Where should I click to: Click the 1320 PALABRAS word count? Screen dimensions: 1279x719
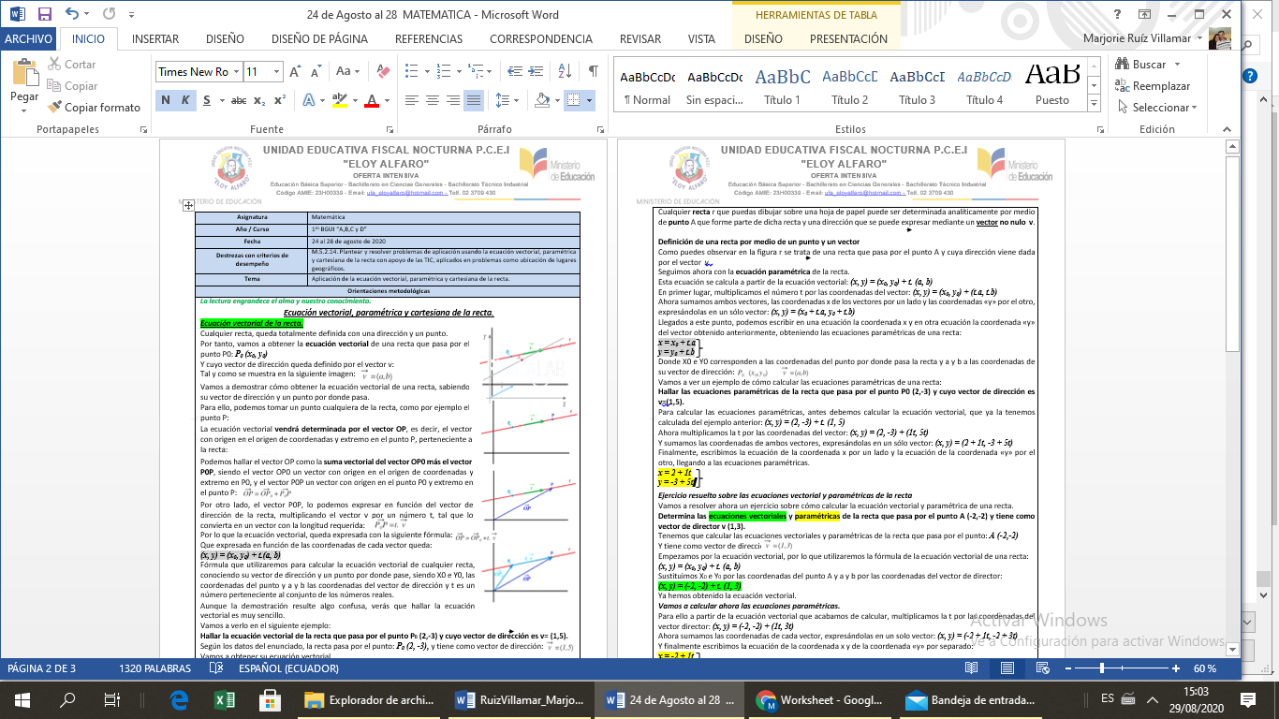pos(155,668)
